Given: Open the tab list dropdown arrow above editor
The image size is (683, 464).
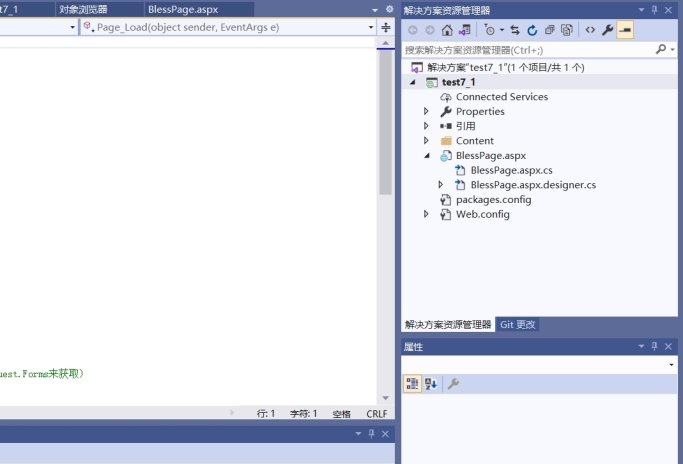Looking at the screenshot, I should point(375,10).
